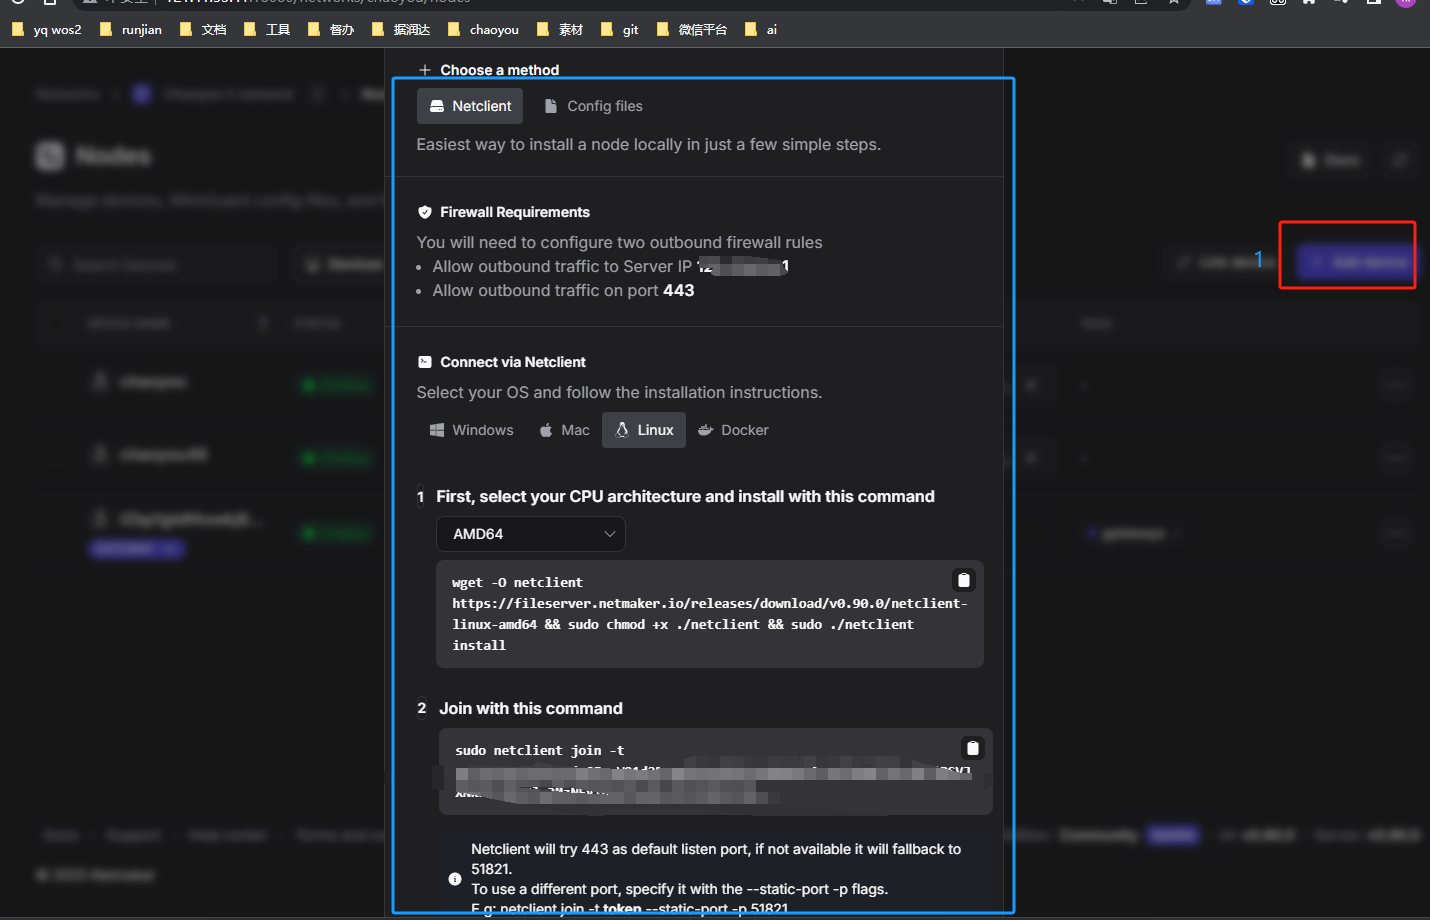Select the Linux OS option
Screen dimensions: 1430x920
click(644, 430)
